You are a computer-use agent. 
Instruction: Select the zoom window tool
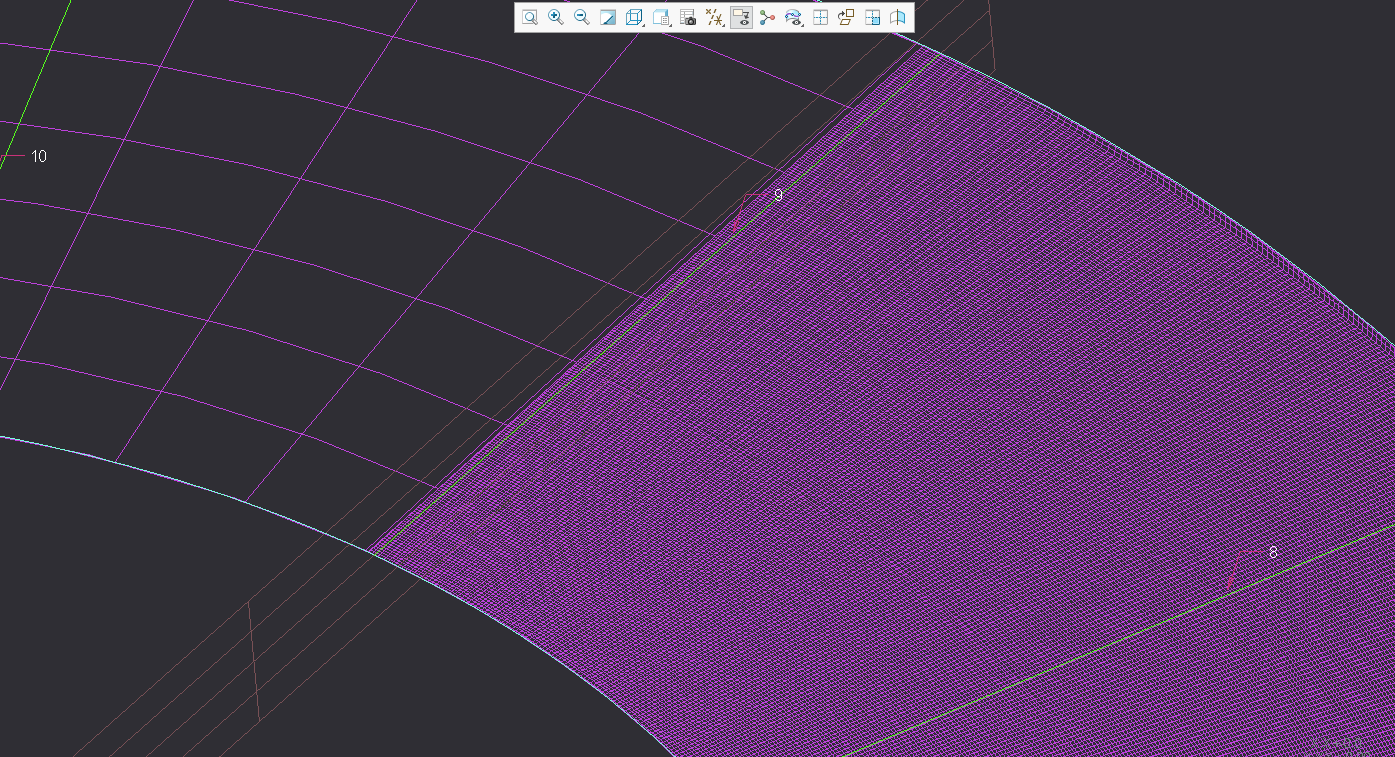pyautogui.click(x=530, y=17)
